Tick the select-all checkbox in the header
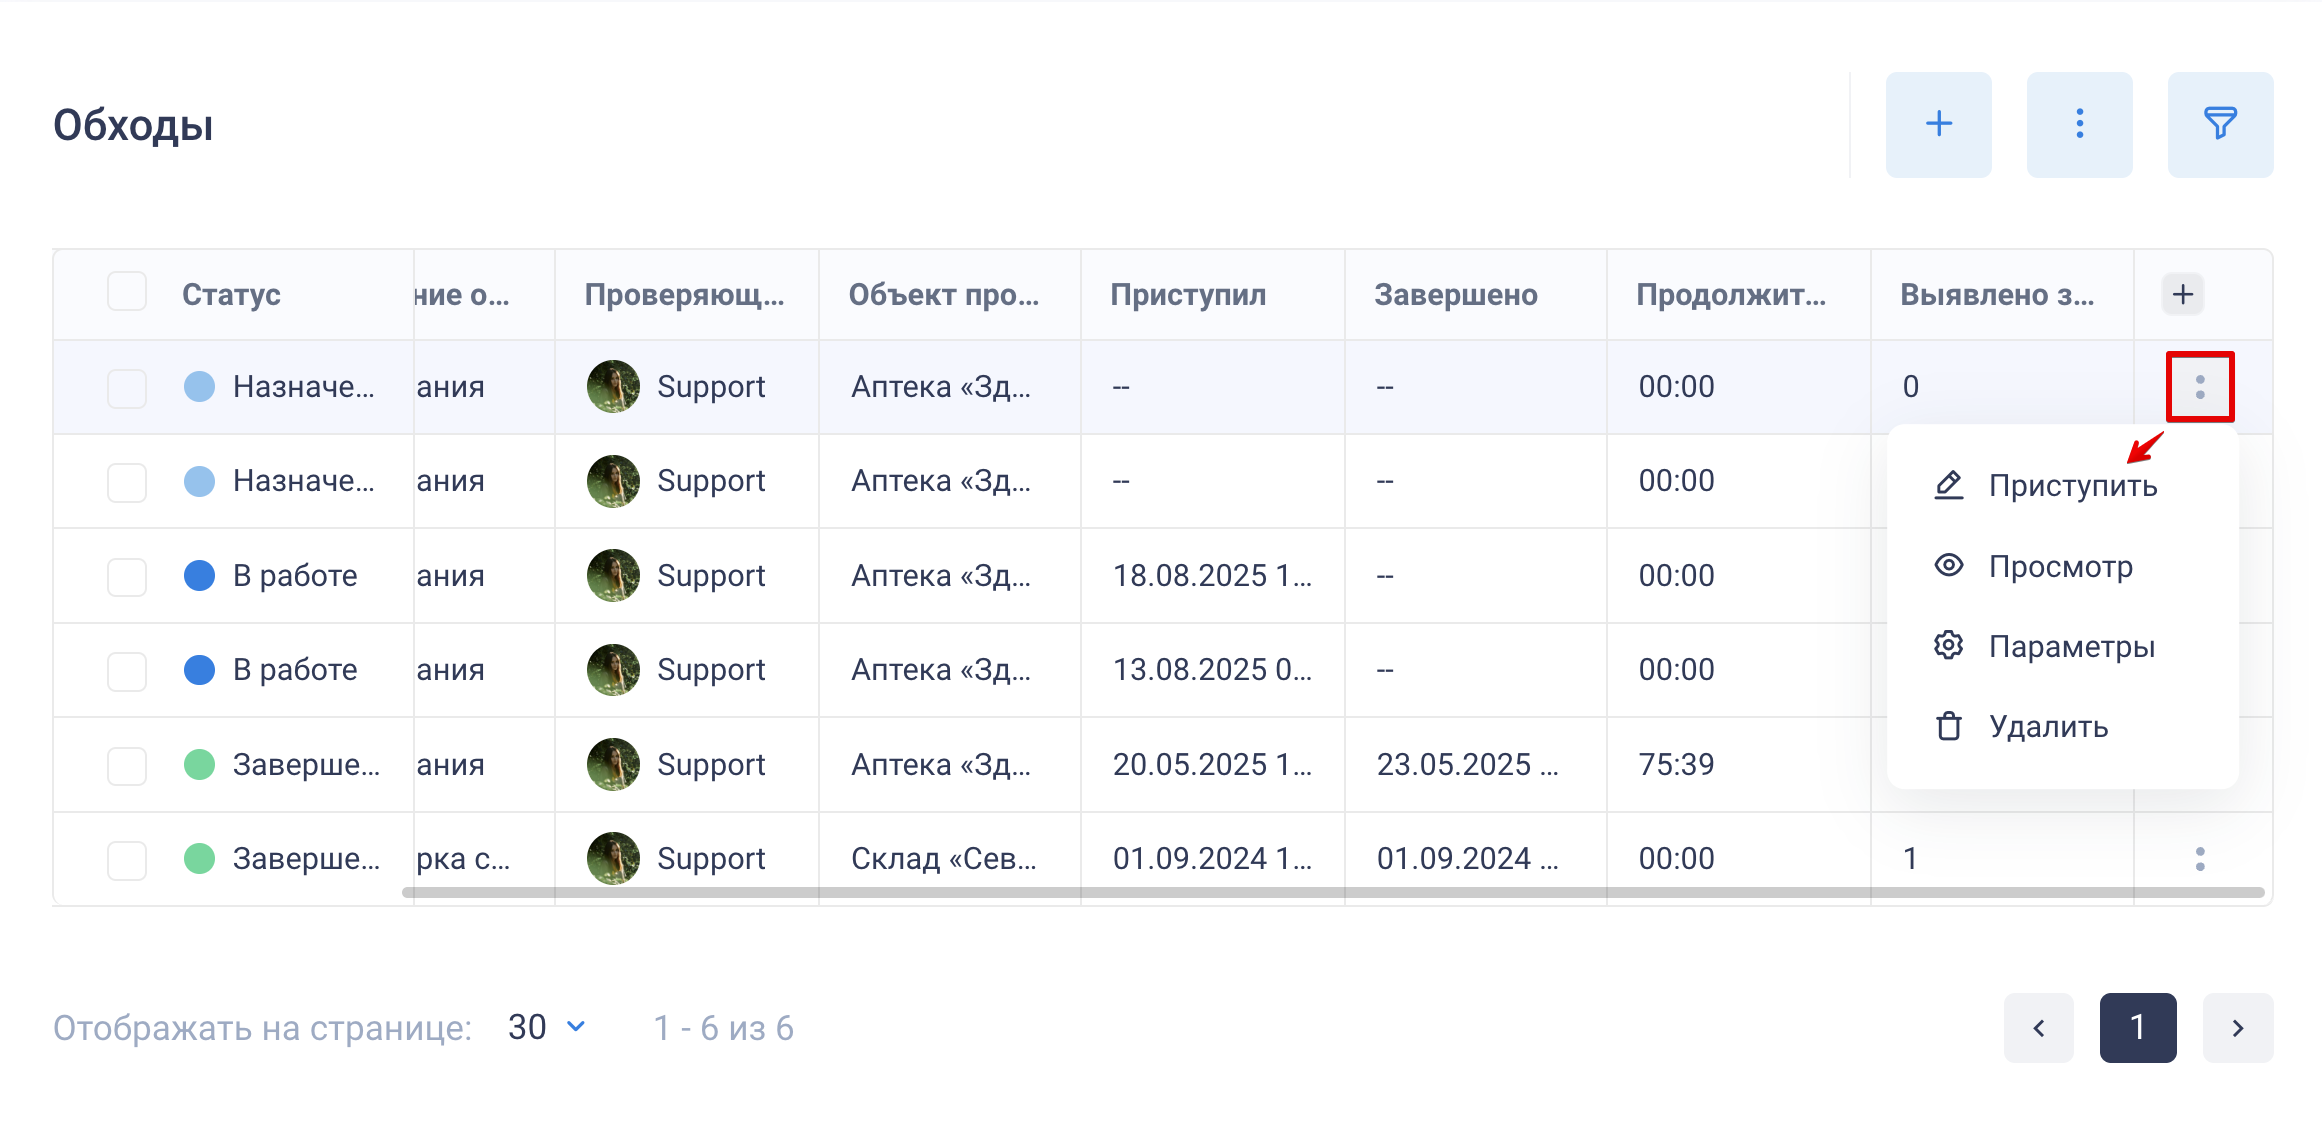The width and height of the screenshot is (2322, 1122). (127, 292)
